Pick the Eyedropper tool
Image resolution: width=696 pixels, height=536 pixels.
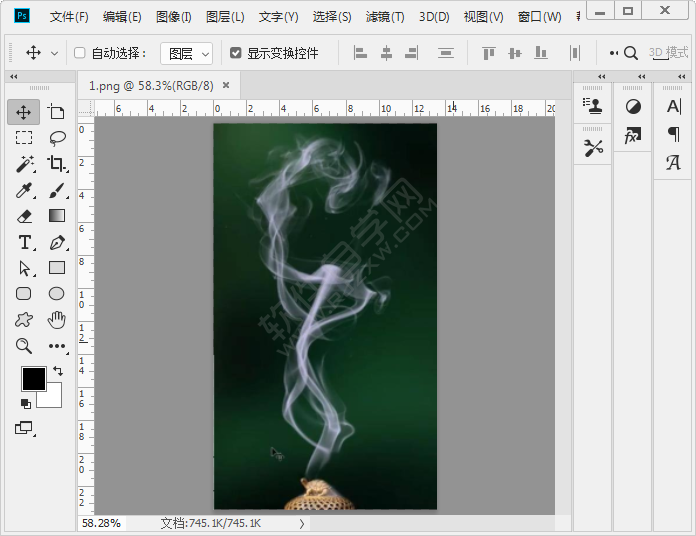coord(24,190)
